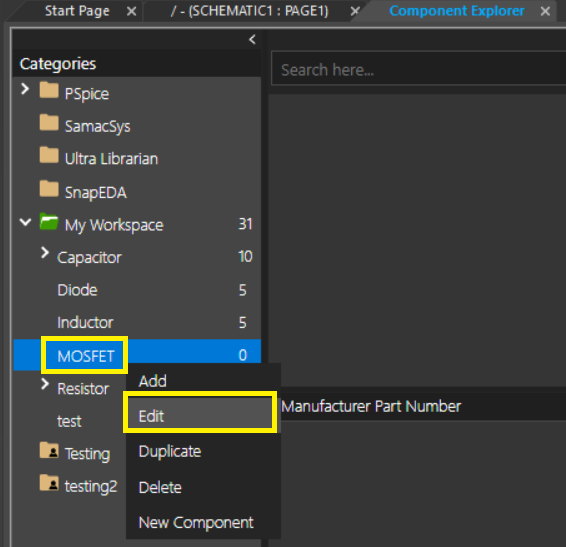
Task: Click the green My Workspace folder icon
Action: [49, 222]
